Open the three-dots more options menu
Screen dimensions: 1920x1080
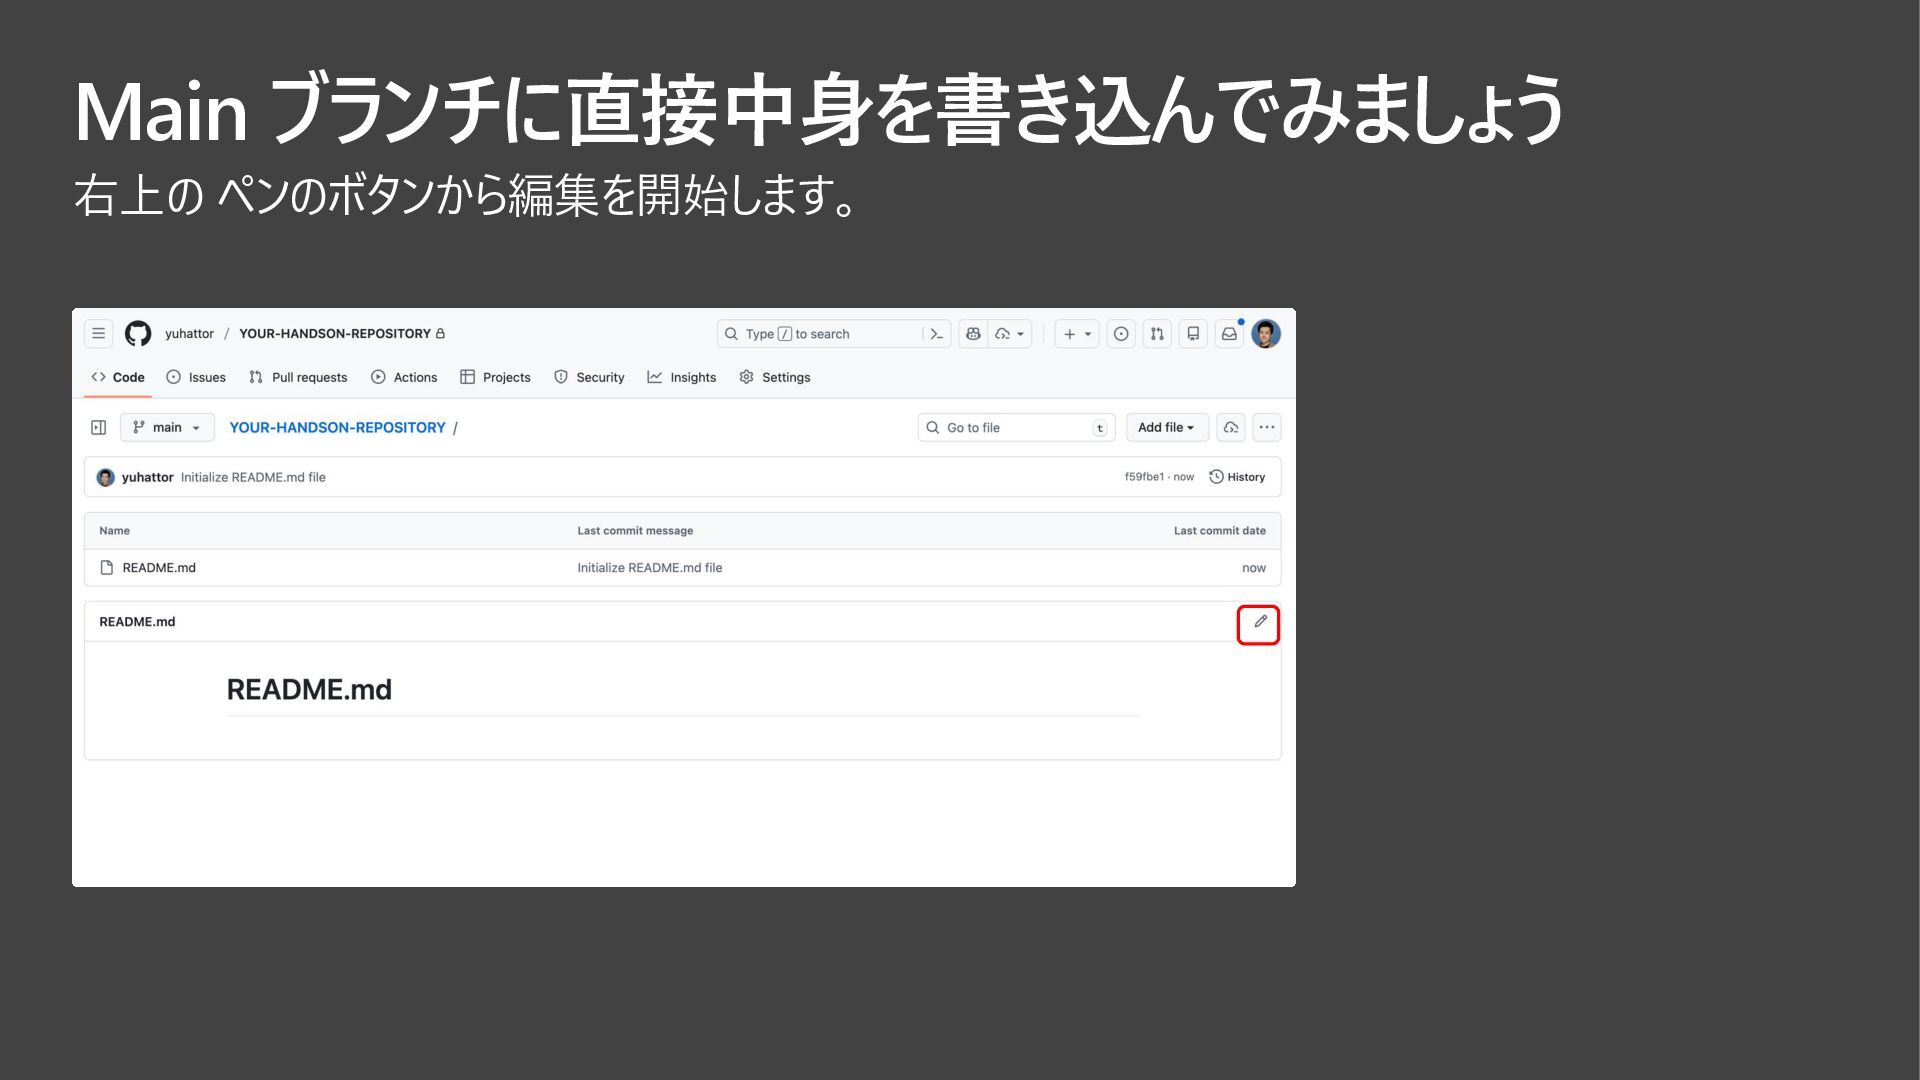(1267, 428)
